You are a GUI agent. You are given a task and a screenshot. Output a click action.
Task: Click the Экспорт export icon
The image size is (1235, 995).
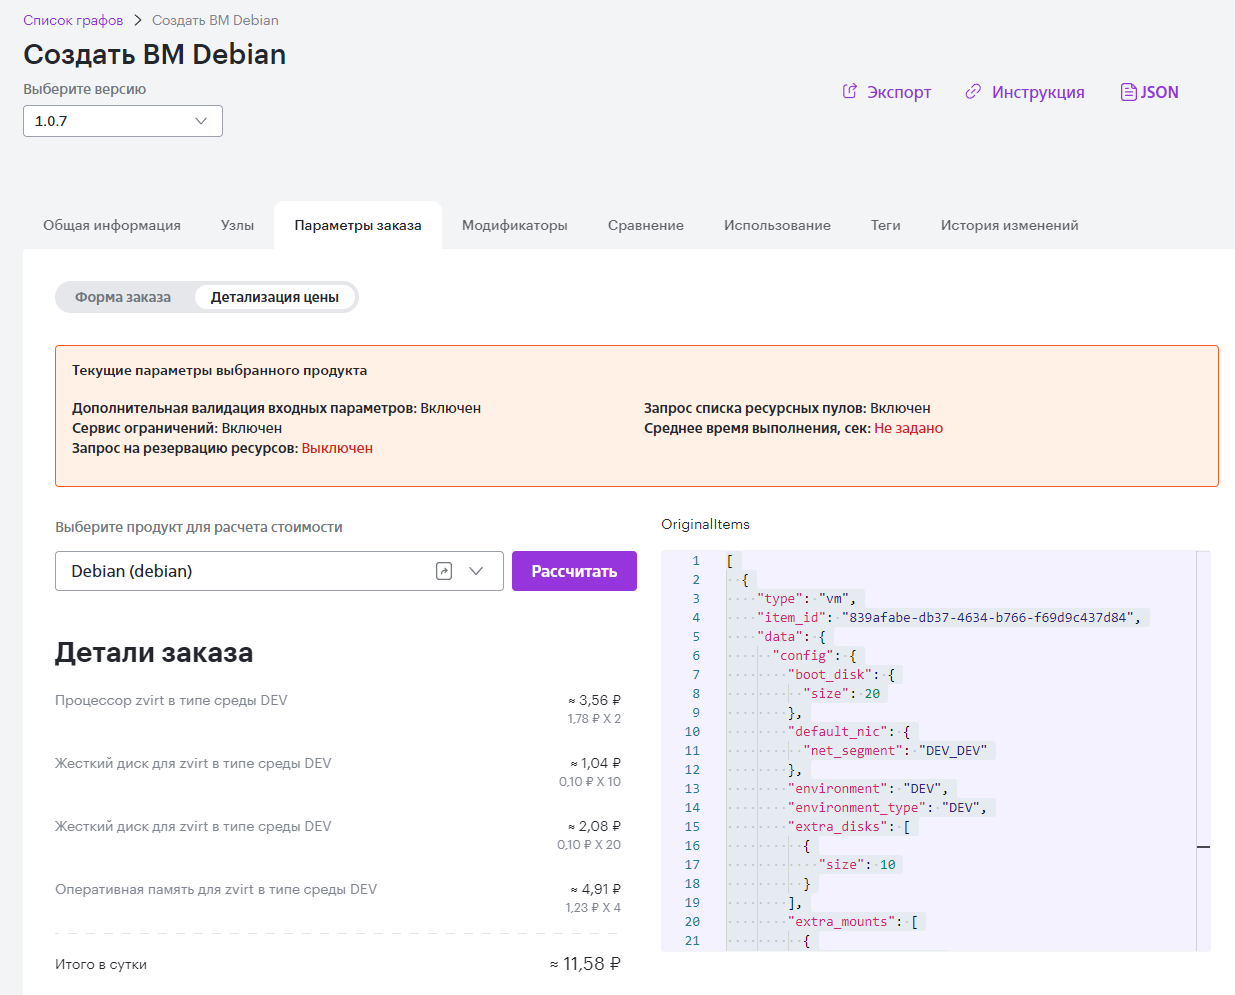tap(850, 91)
